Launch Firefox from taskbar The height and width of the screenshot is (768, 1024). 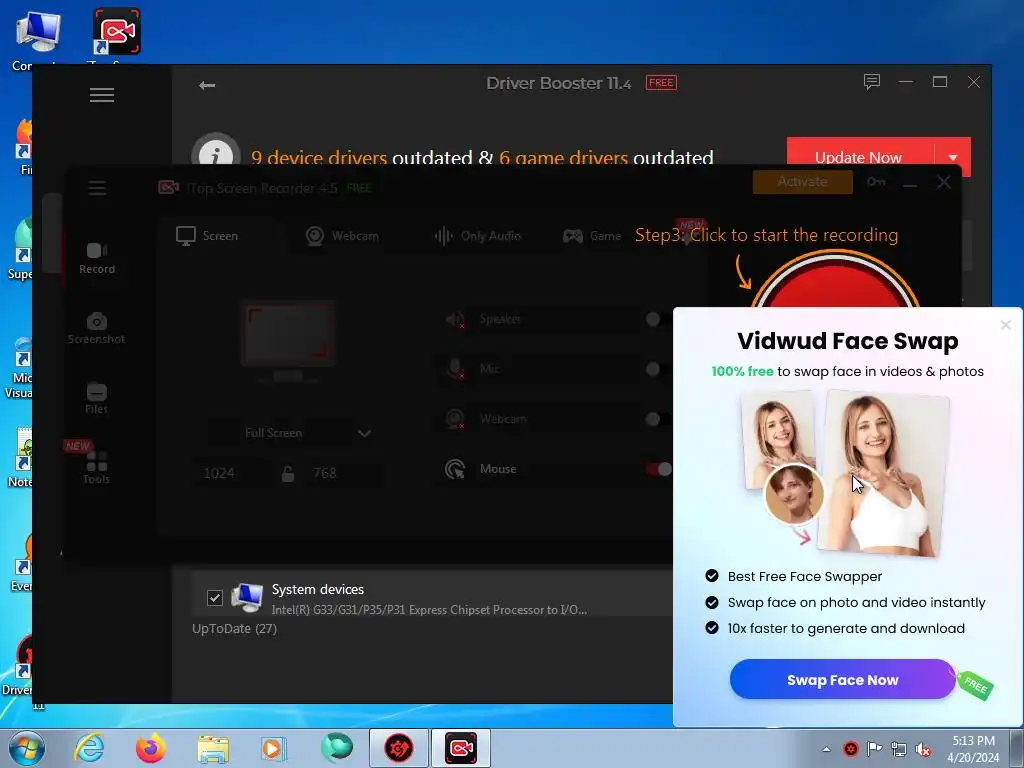pyautogui.click(x=151, y=748)
